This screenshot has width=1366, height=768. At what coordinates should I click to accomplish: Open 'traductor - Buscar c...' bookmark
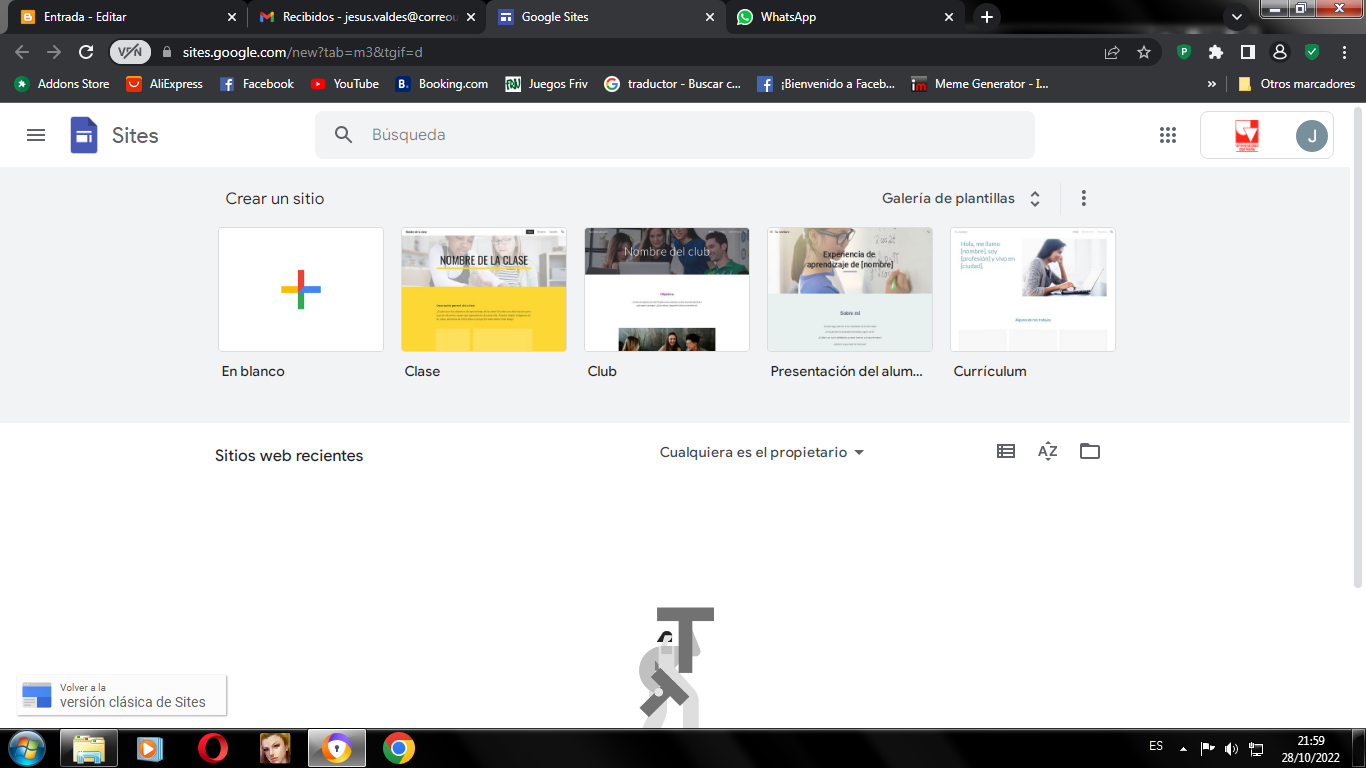point(673,84)
